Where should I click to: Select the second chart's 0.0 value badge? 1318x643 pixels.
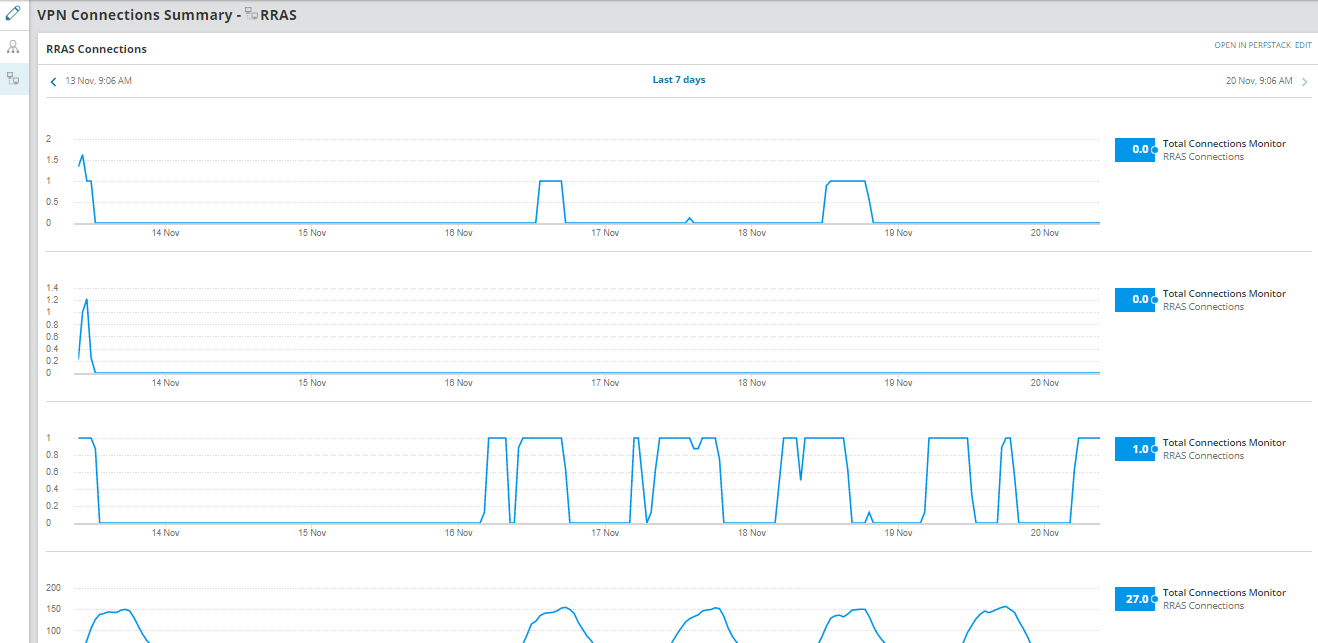[1135, 300]
